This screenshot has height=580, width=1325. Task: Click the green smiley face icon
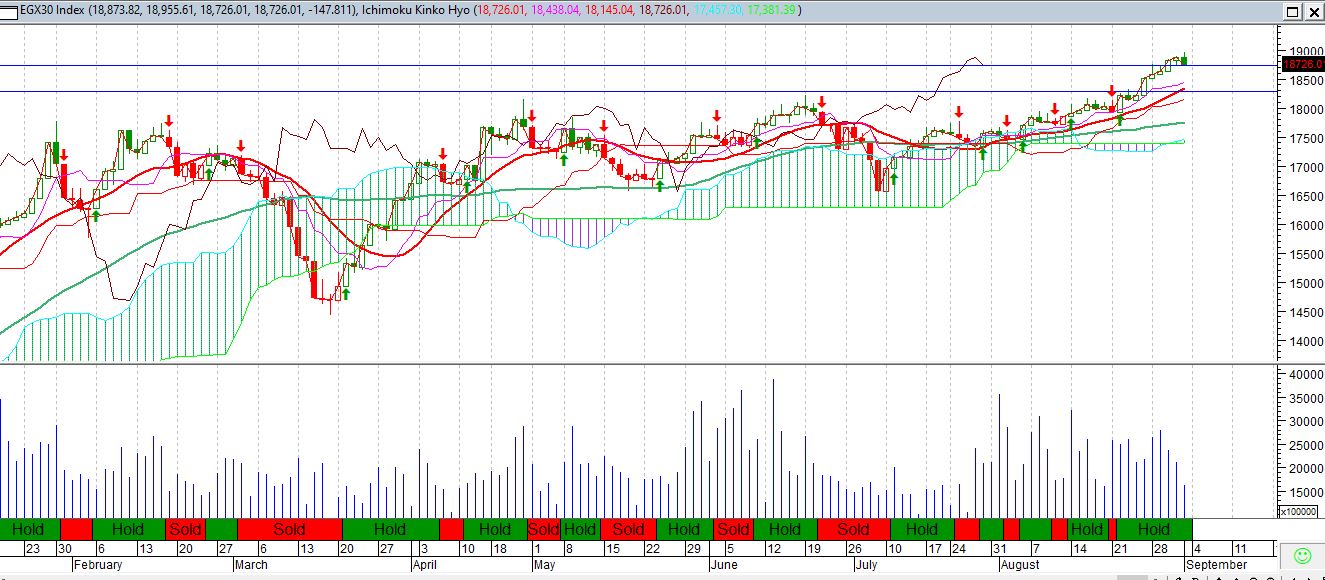(1302, 555)
